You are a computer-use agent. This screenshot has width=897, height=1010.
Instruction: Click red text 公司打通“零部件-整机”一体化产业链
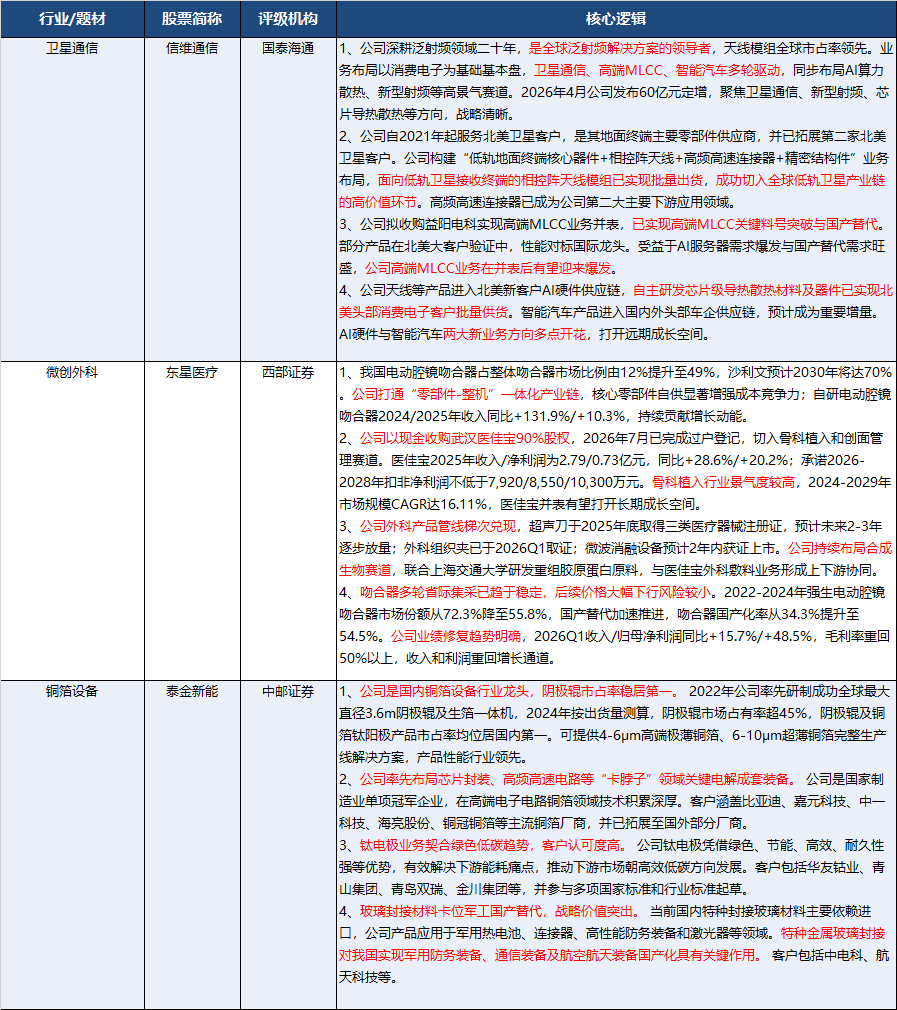click(466, 394)
